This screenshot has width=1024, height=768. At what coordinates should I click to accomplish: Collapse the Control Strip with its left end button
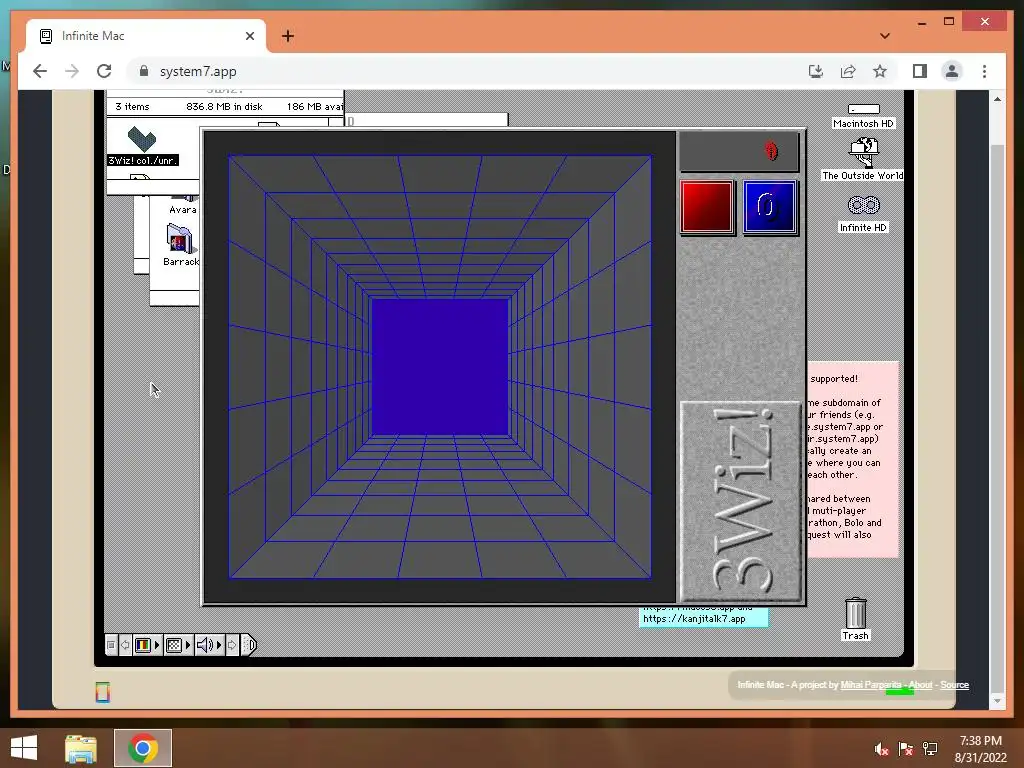pos(111,645)
